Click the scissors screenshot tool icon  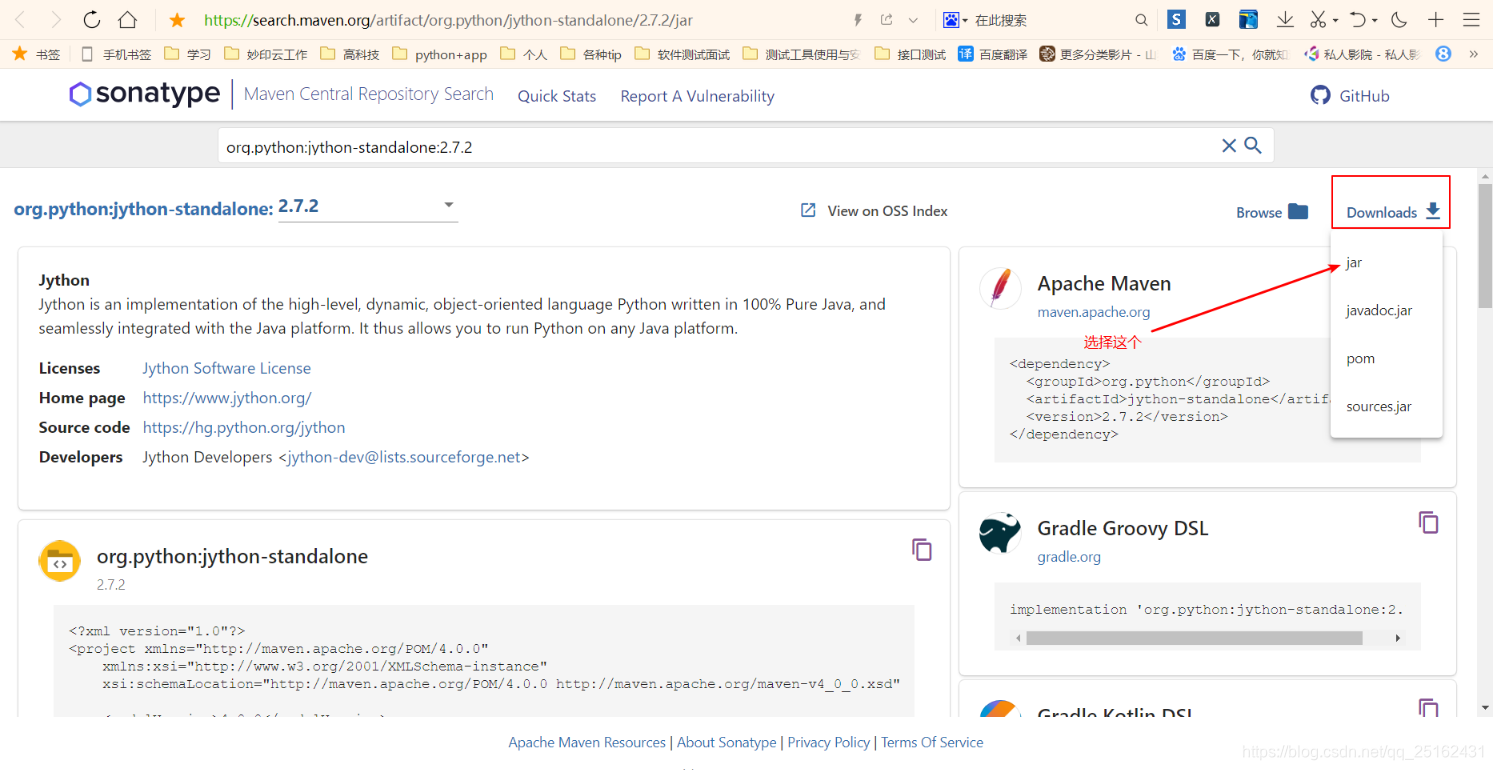(1318, 20)
